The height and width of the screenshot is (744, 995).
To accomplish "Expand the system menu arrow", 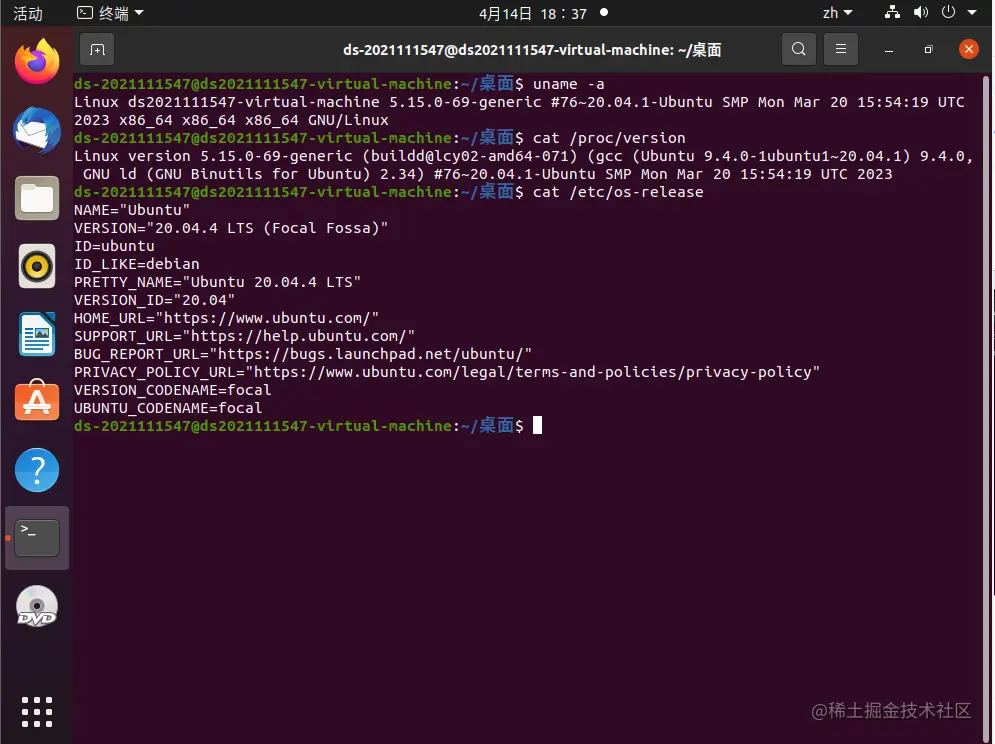I will (972, 12).
